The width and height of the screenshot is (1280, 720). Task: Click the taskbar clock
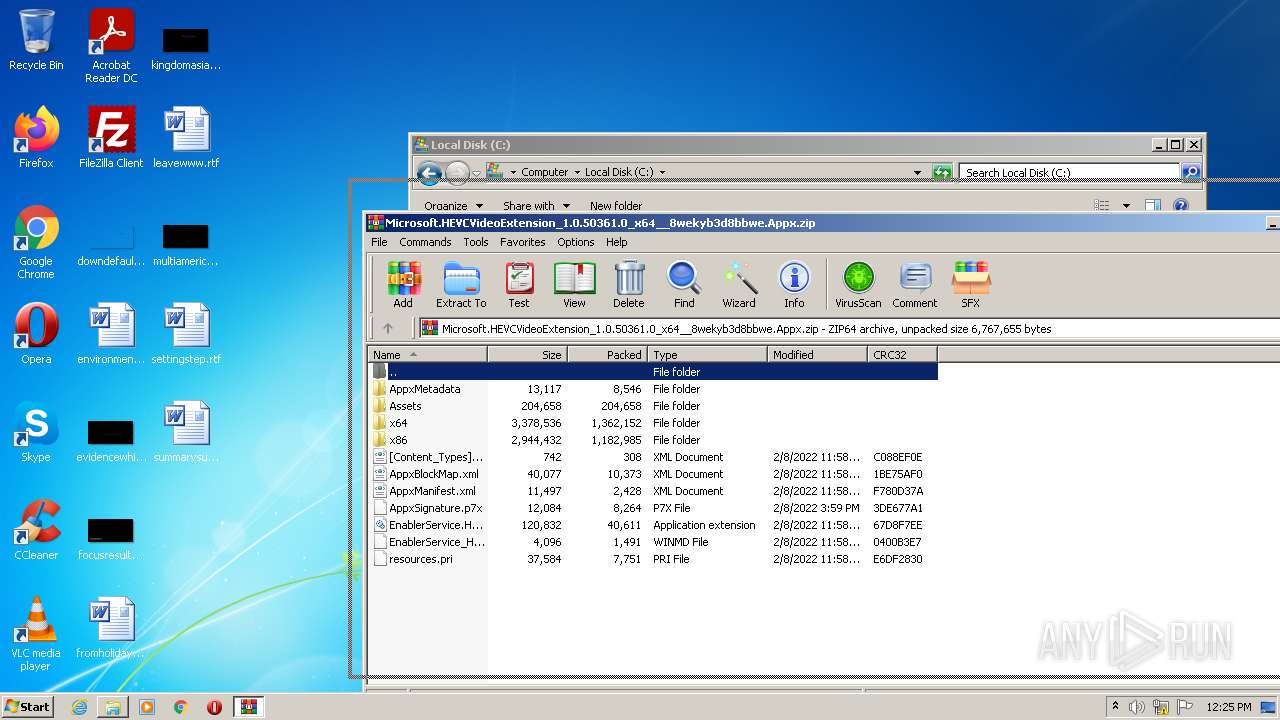[x=1227, y=707]
